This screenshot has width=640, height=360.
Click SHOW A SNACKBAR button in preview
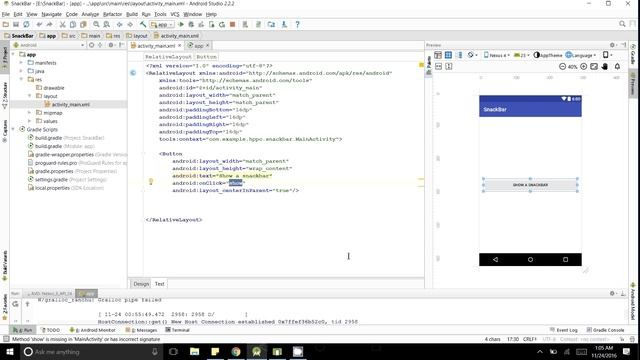coord(530,185)
